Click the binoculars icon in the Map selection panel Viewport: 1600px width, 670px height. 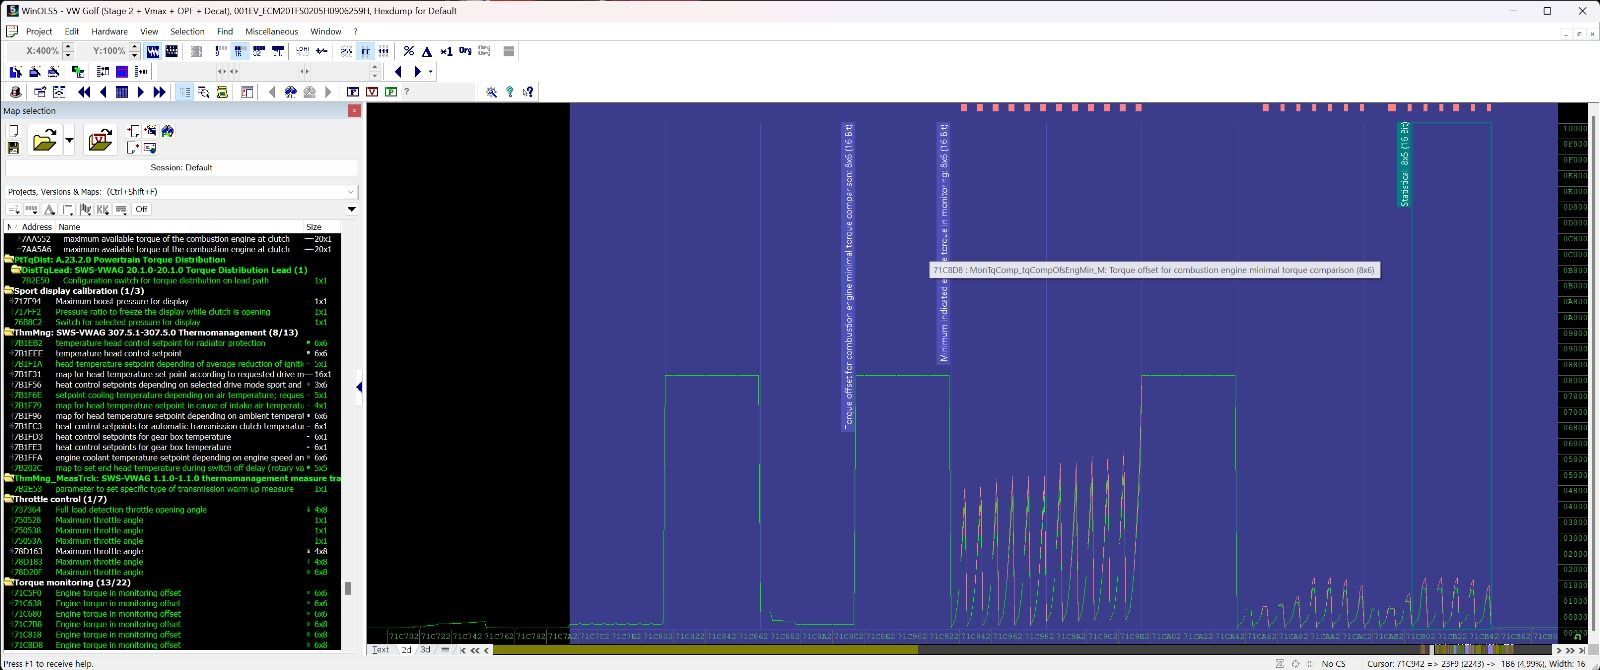tap(168, 131)
